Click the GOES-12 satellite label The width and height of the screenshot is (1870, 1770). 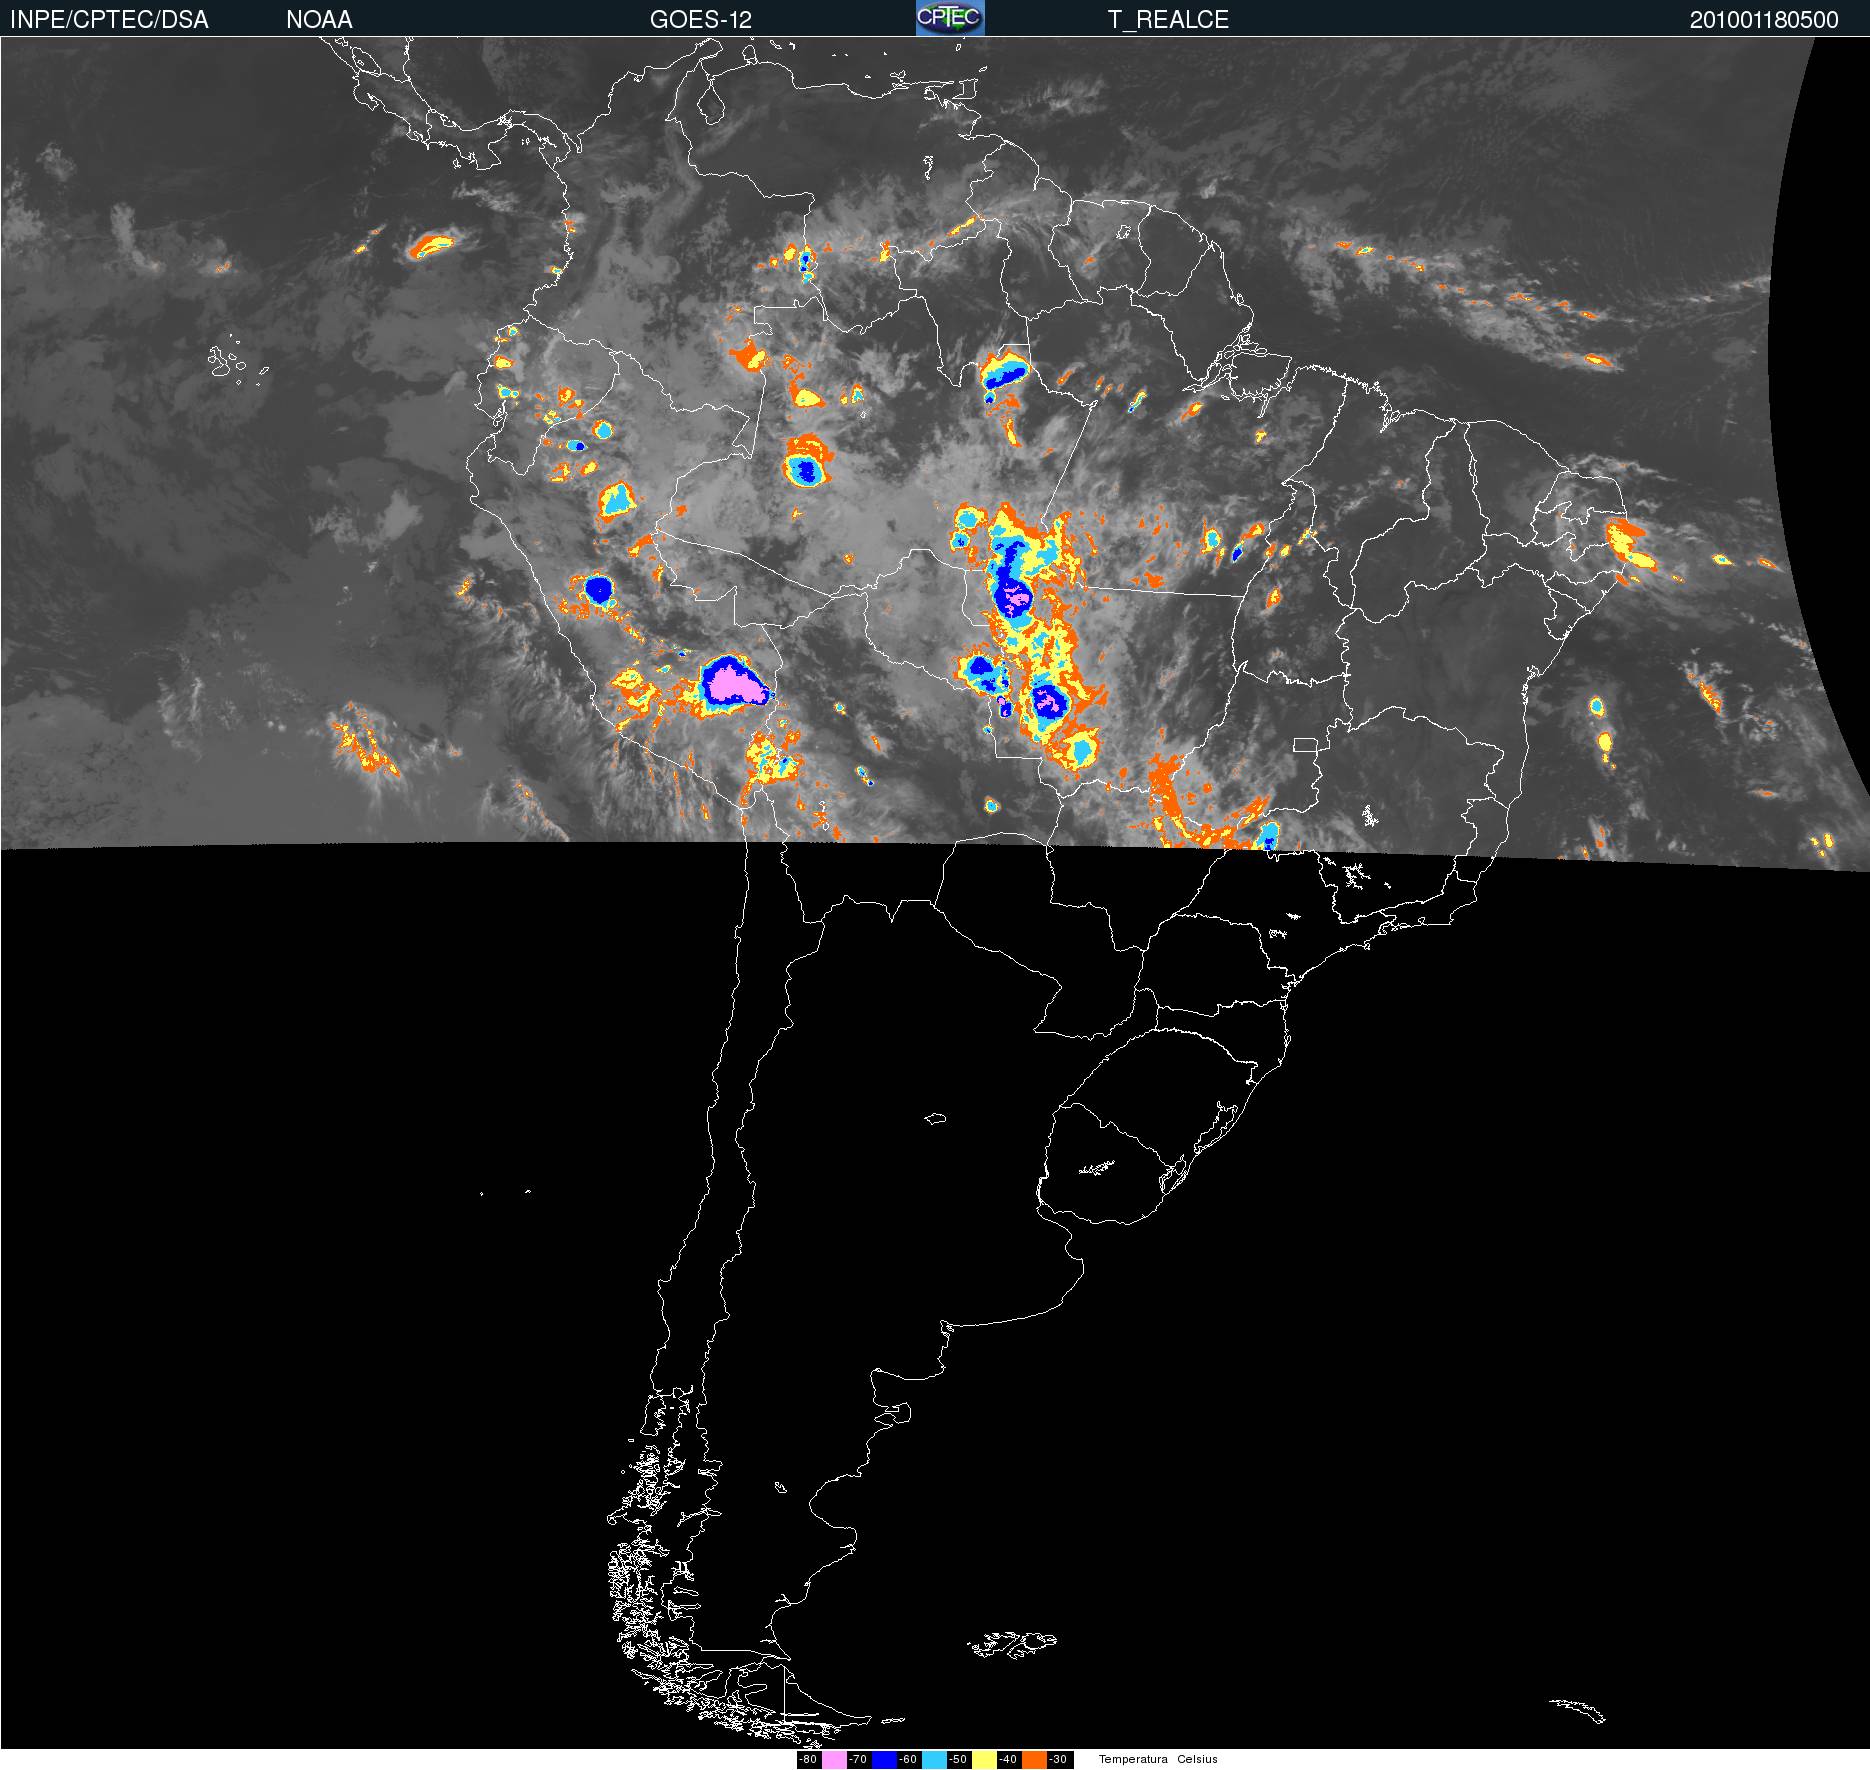[x=701, y=20]
